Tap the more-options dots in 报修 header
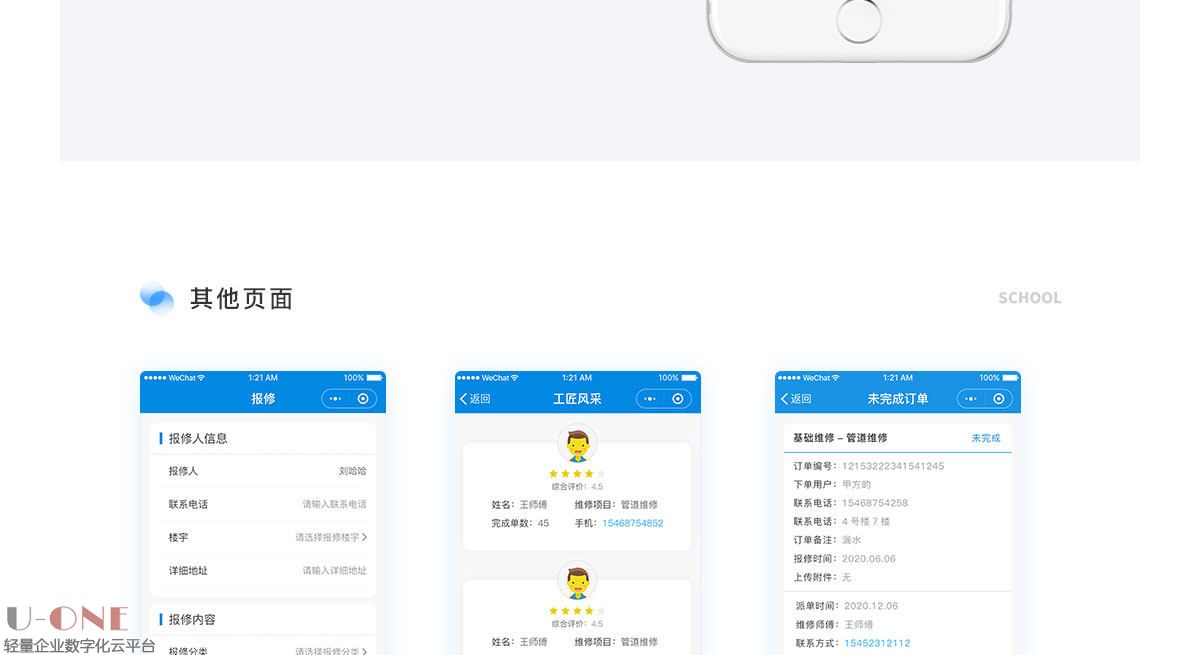The image size is (1200, 655). [336, 399]
